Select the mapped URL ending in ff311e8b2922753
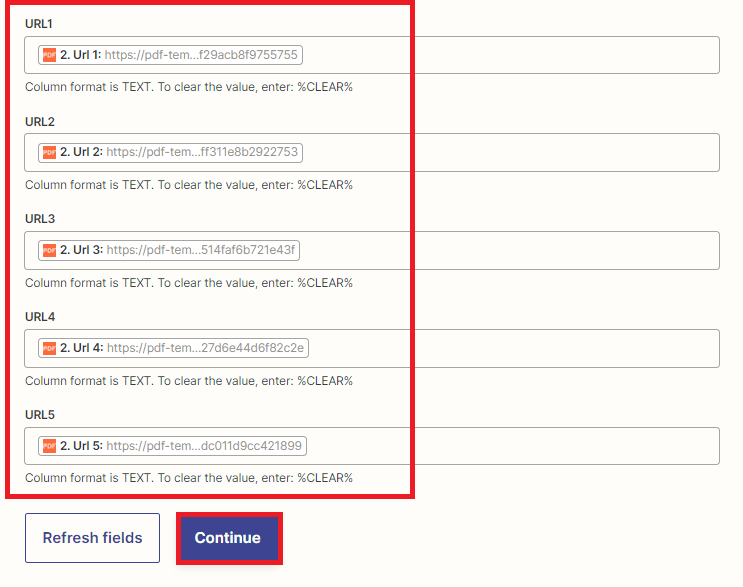743x587 pixels. [x=202, y=153]
